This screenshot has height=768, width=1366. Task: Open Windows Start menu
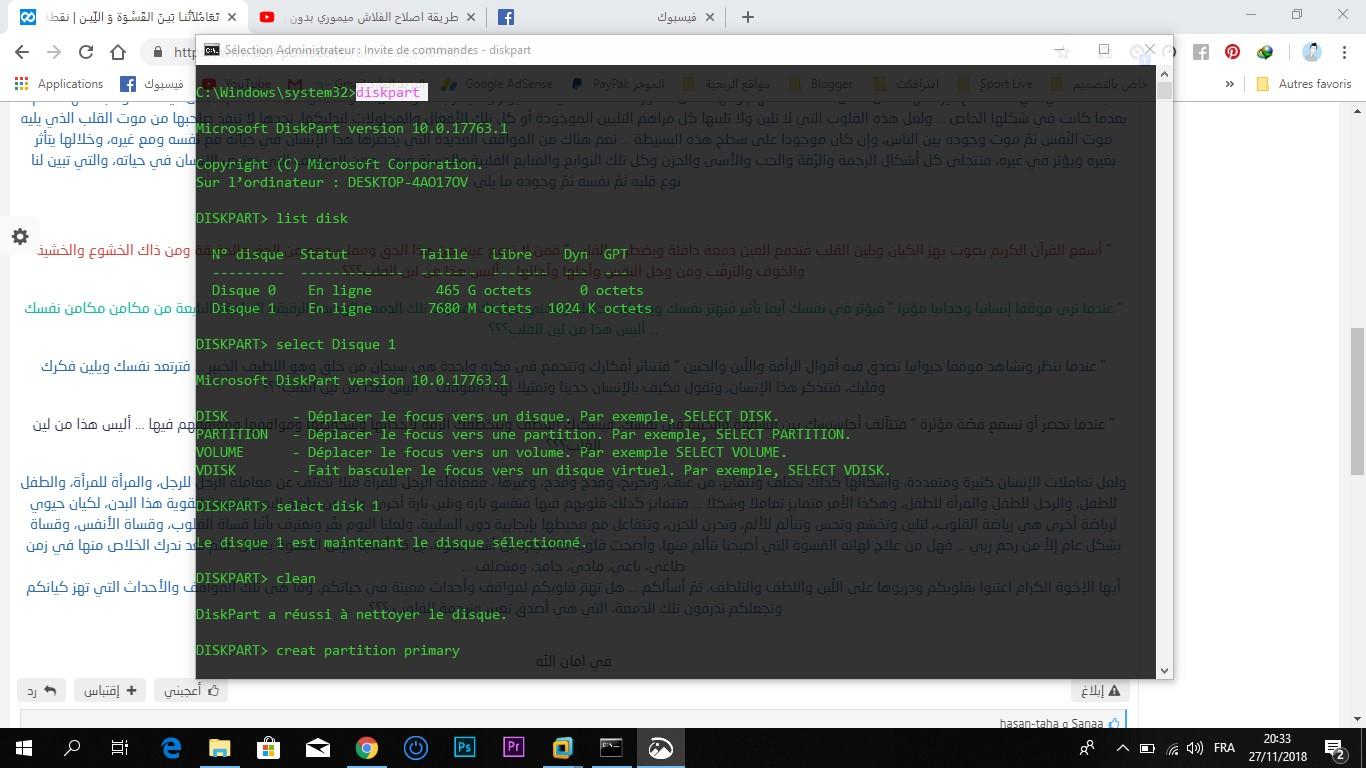24,747
